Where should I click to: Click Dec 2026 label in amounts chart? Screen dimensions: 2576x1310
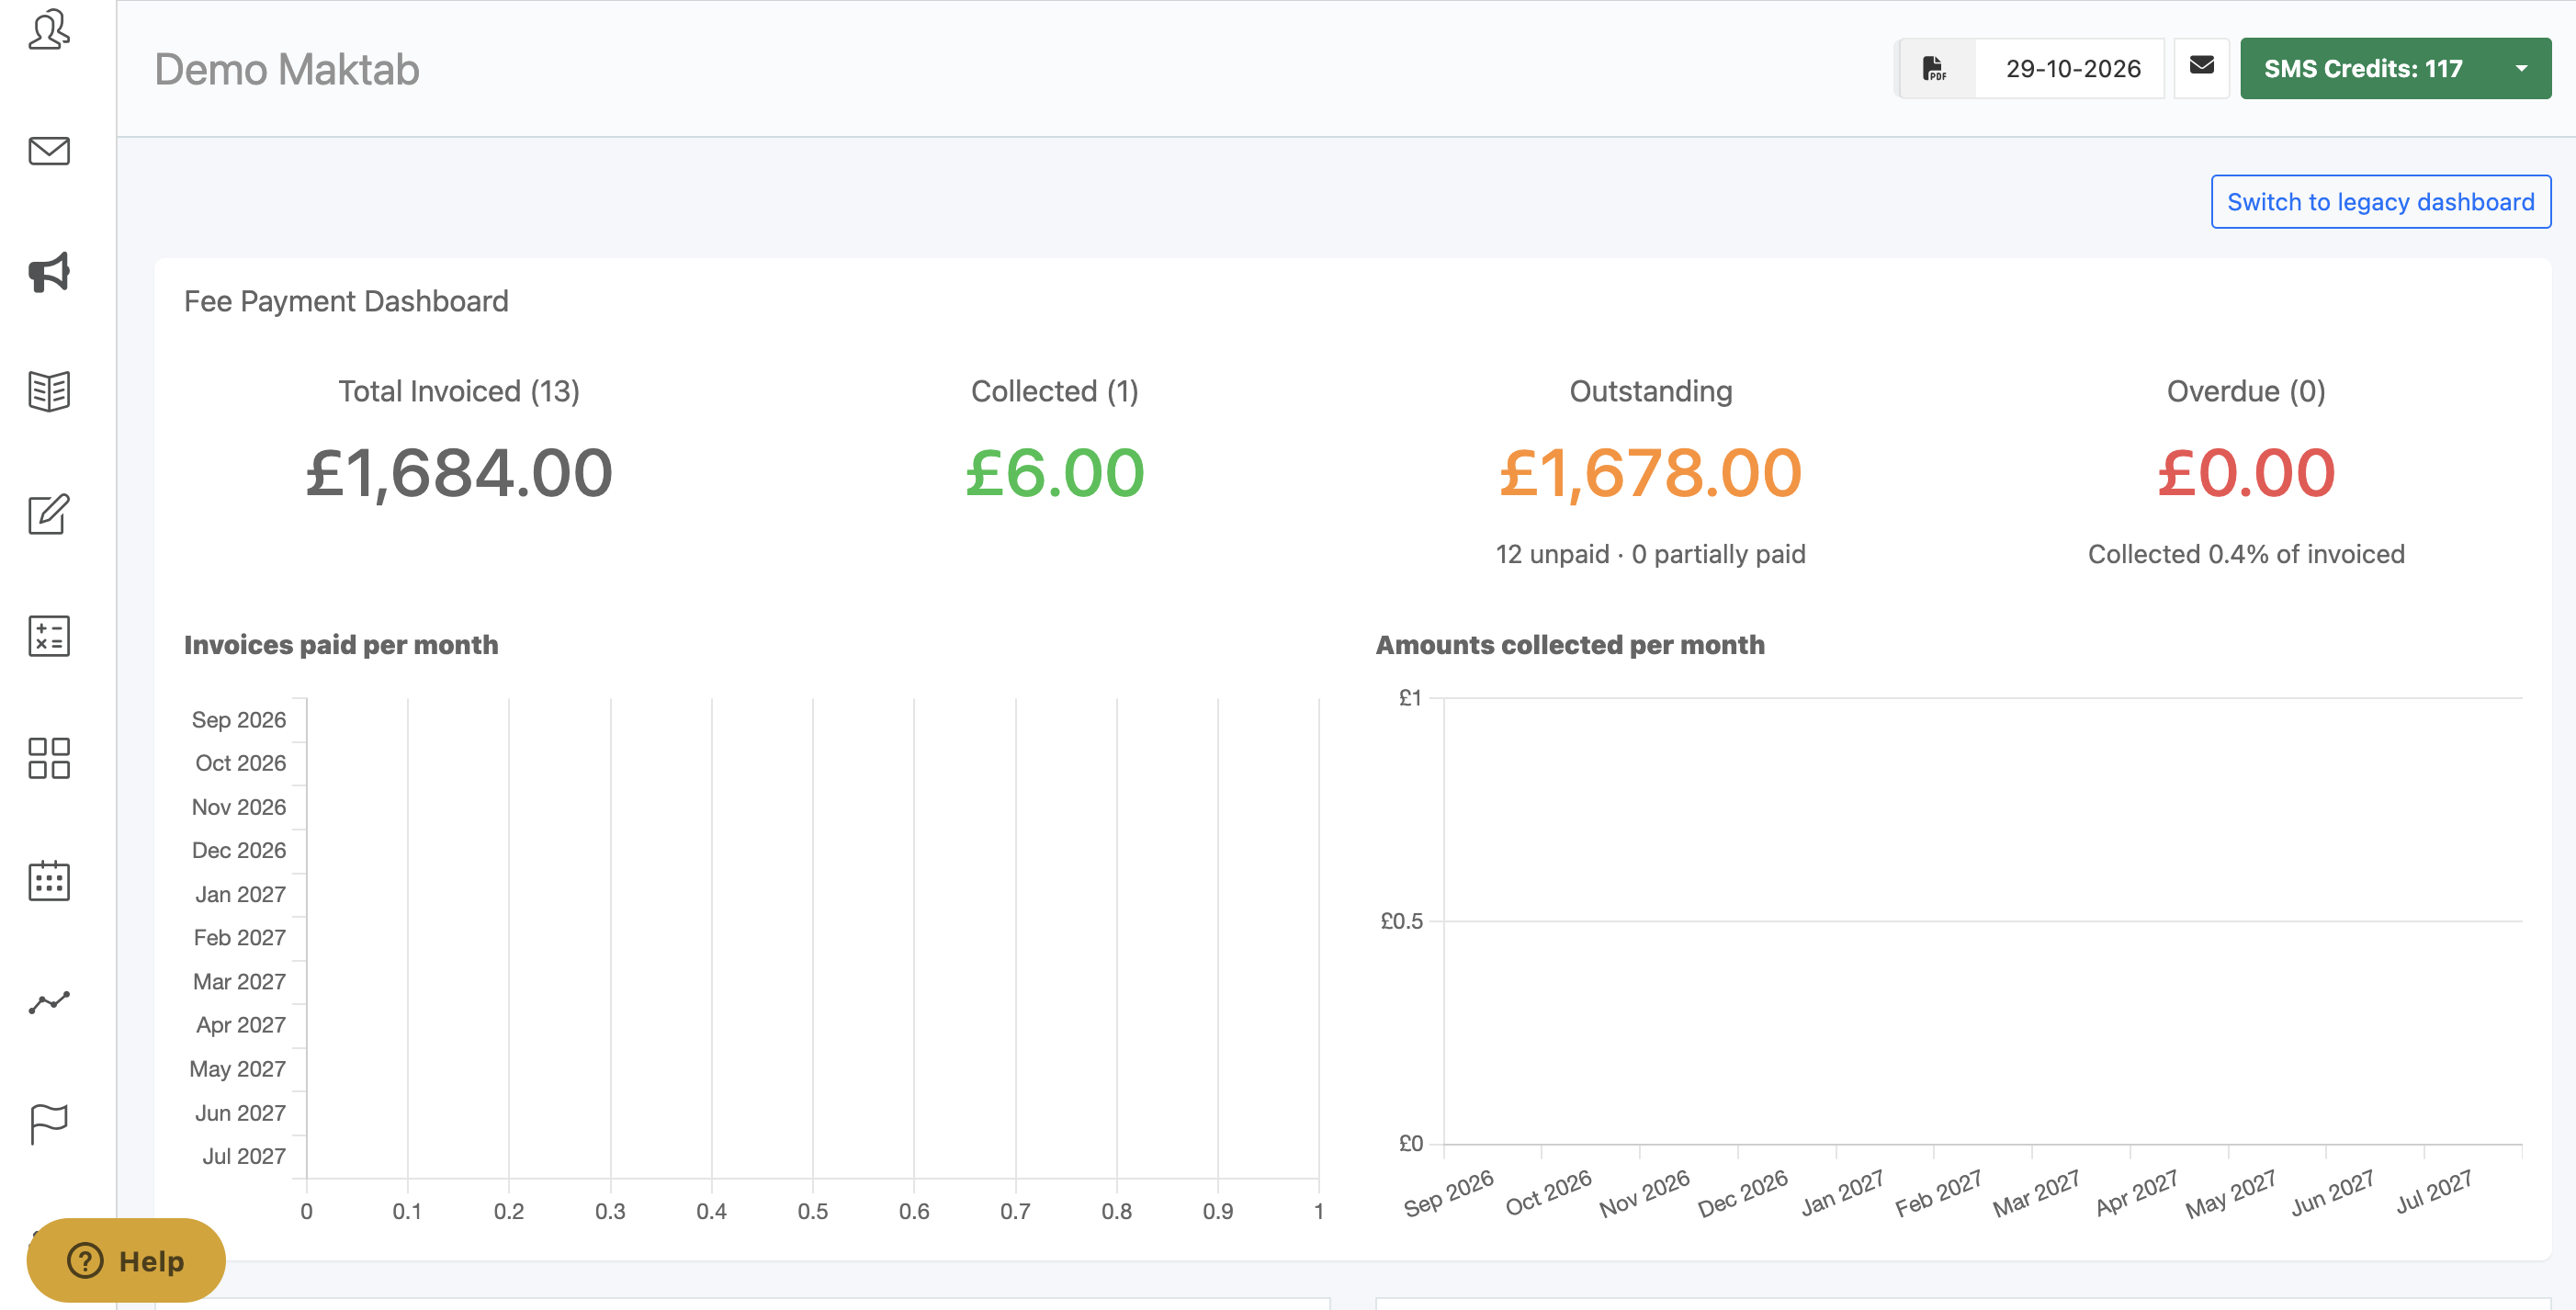(x=1743, y=1193)
